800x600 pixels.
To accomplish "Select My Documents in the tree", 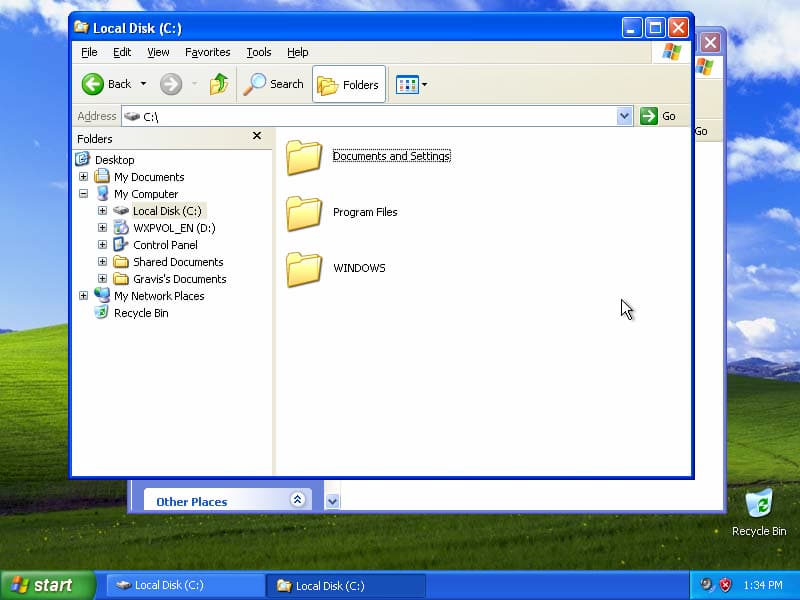I will (x=149, y=177).
